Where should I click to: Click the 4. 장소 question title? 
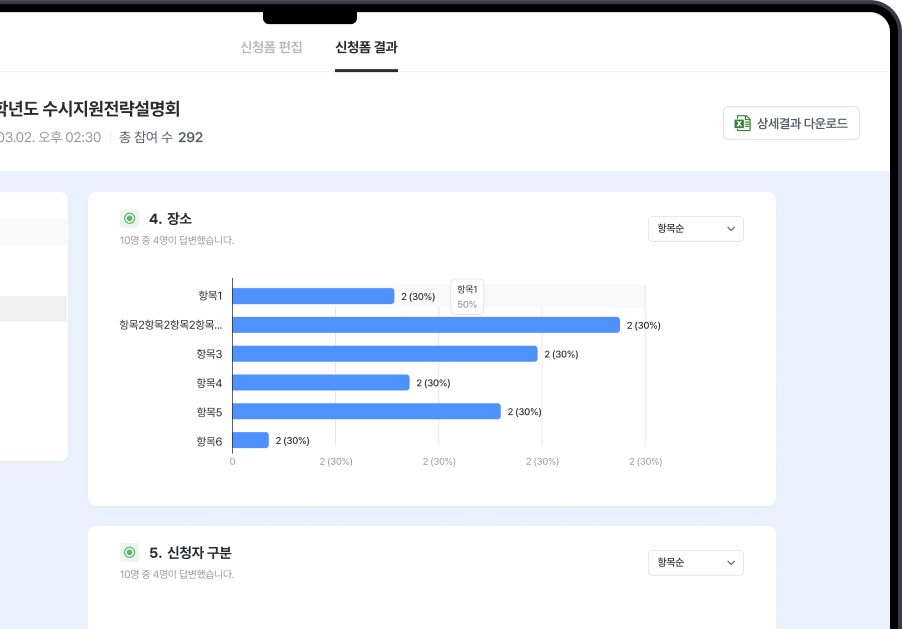[x=170, y=218]
